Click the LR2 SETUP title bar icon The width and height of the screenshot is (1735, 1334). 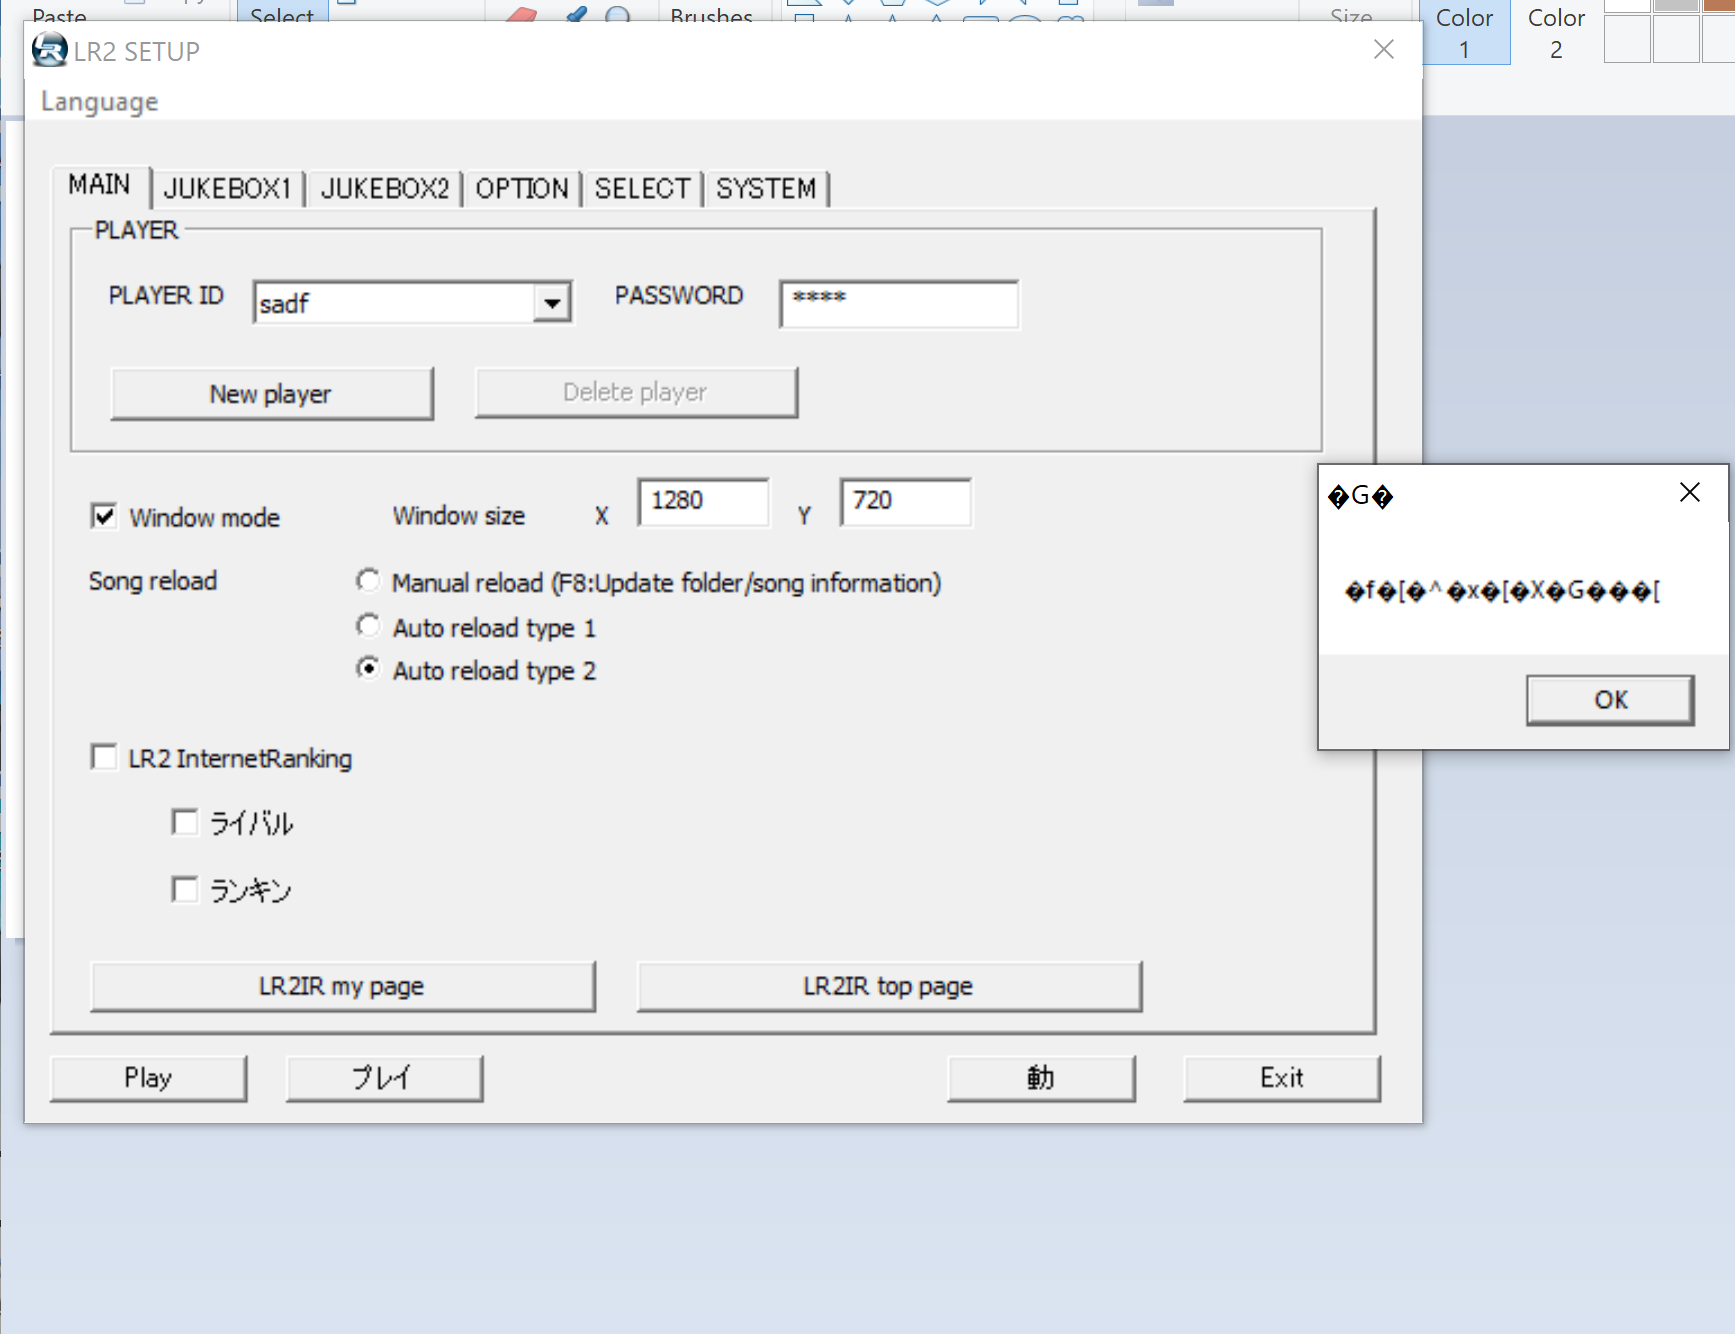point(49,50)
